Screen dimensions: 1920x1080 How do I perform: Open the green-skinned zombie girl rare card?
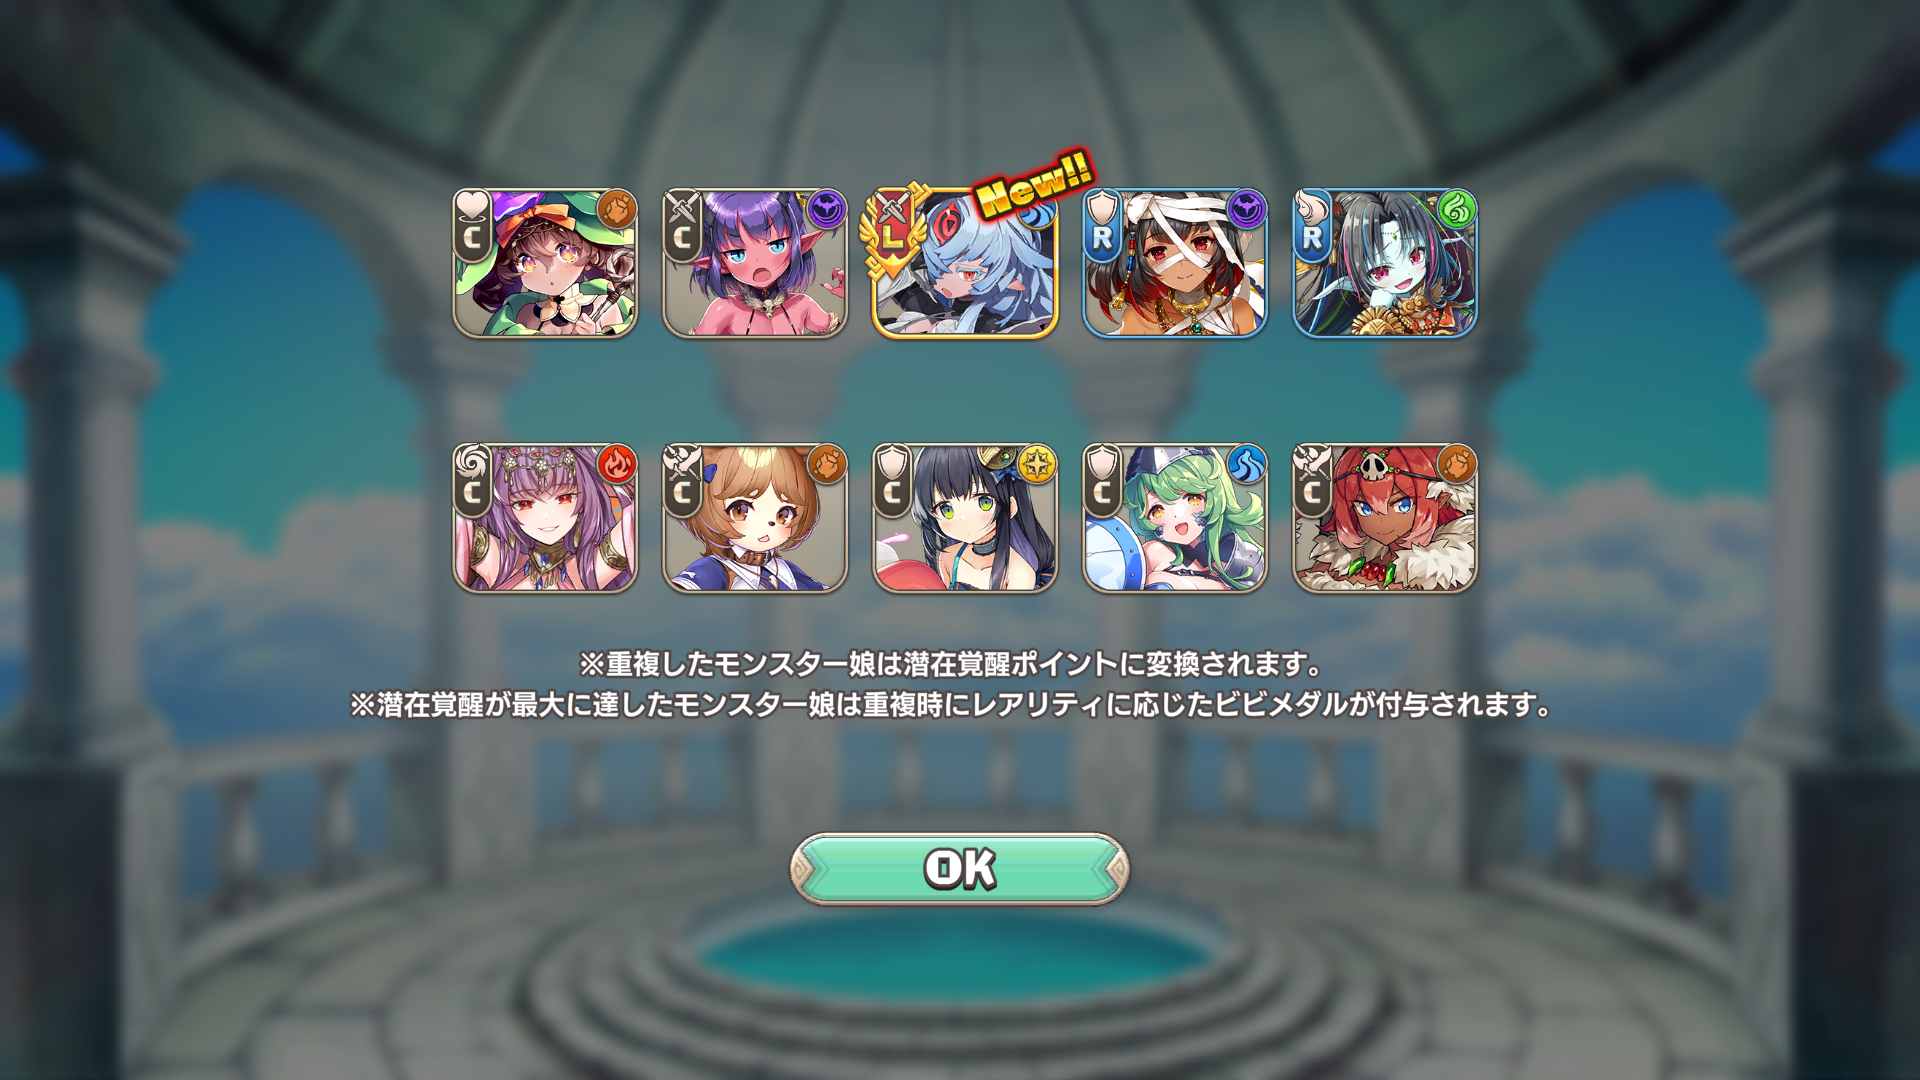click(x=1385, y=263)
